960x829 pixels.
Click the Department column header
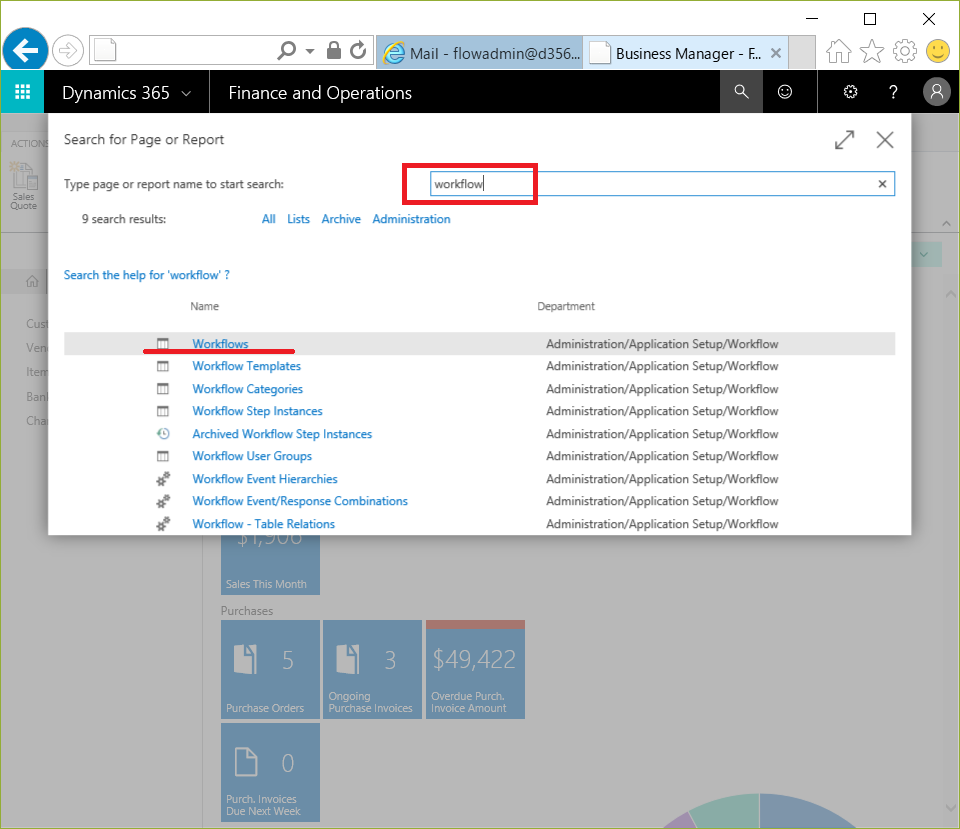tap(566, 306)
